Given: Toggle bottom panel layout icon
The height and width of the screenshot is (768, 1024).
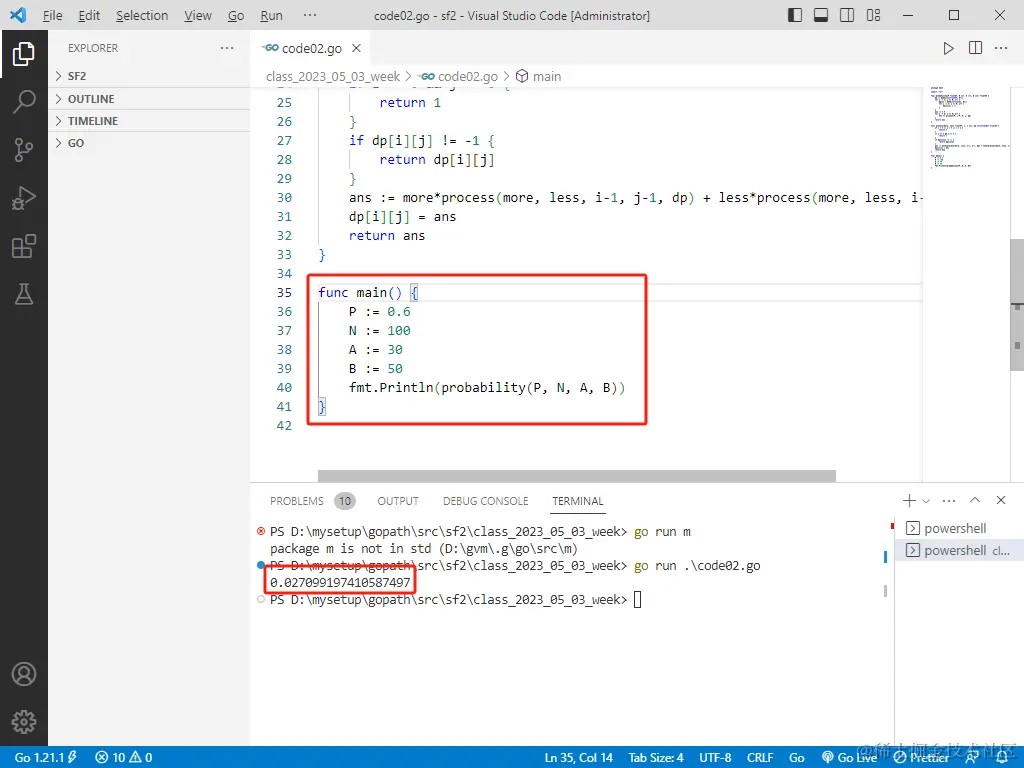Looking at the screenshot, I should click(x=821, y=15).
